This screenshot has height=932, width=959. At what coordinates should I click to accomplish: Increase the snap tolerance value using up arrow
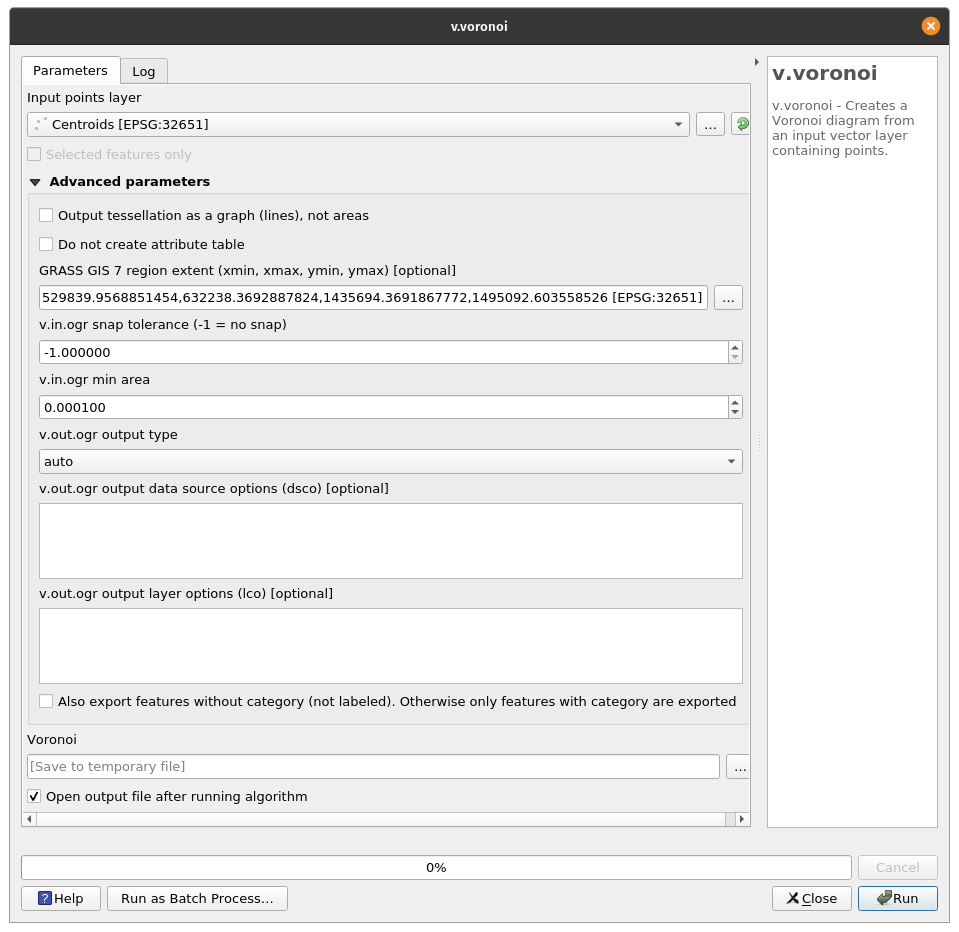point(735,347)
